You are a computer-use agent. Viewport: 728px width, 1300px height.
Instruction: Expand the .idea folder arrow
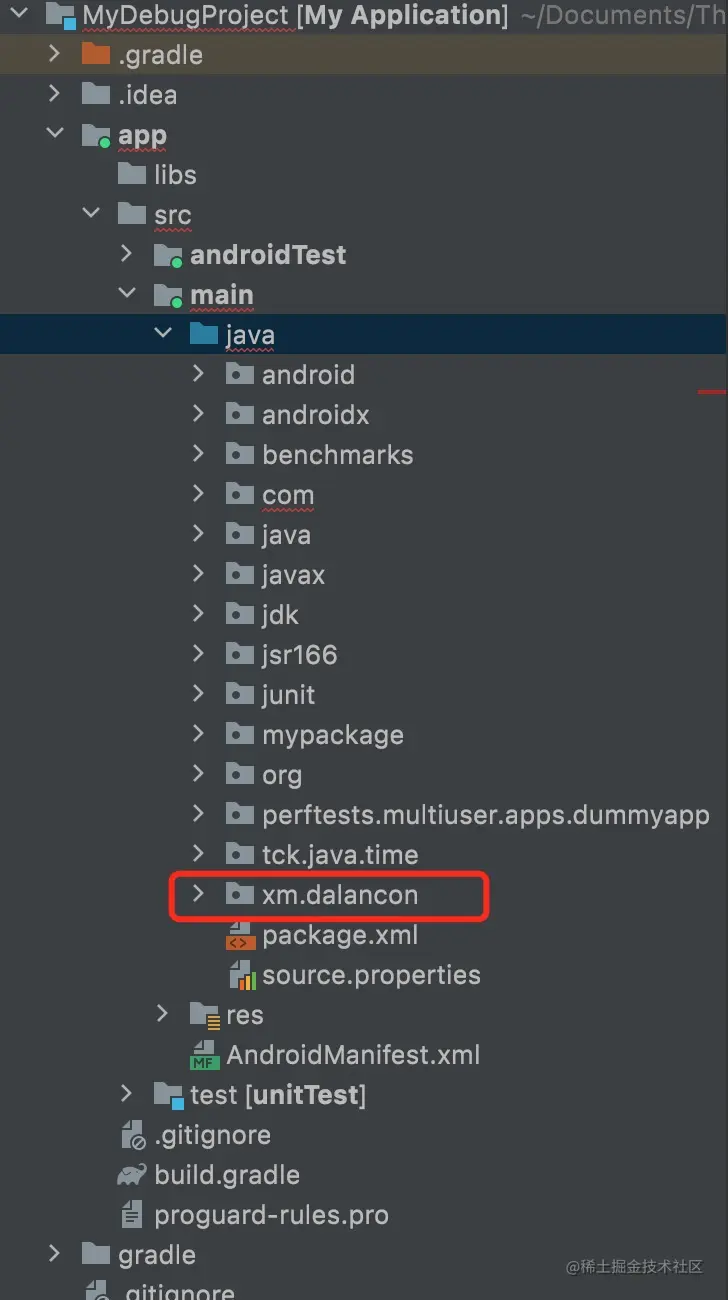(54, 94)
